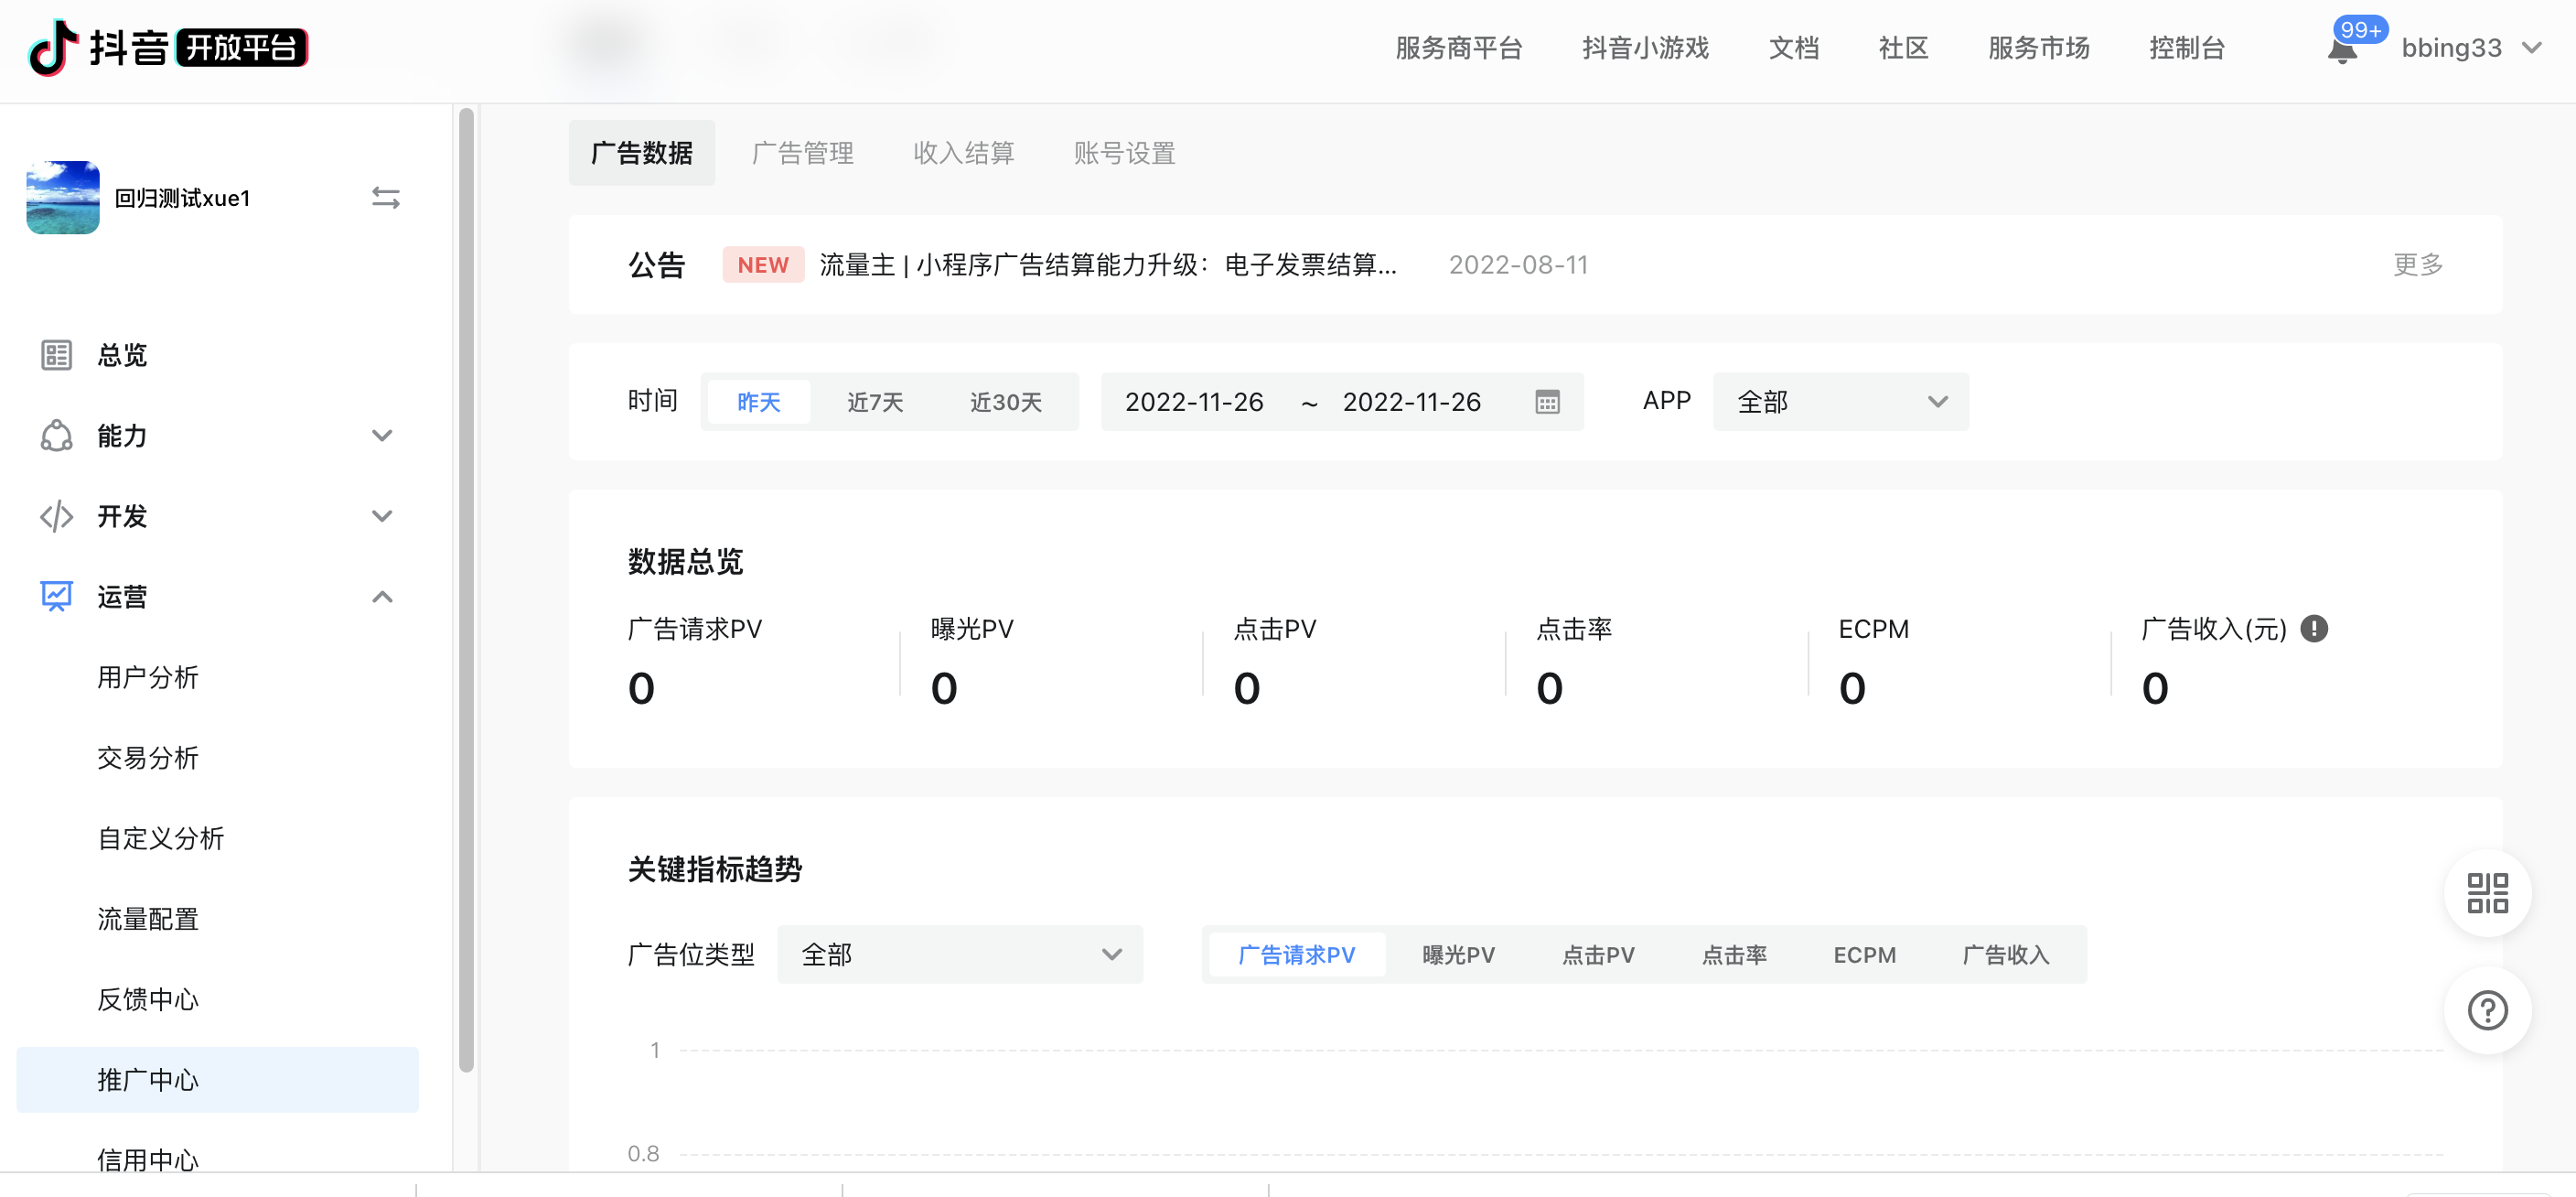
Task: Click the switch app arrows icon
Action: tap(386, 198)
